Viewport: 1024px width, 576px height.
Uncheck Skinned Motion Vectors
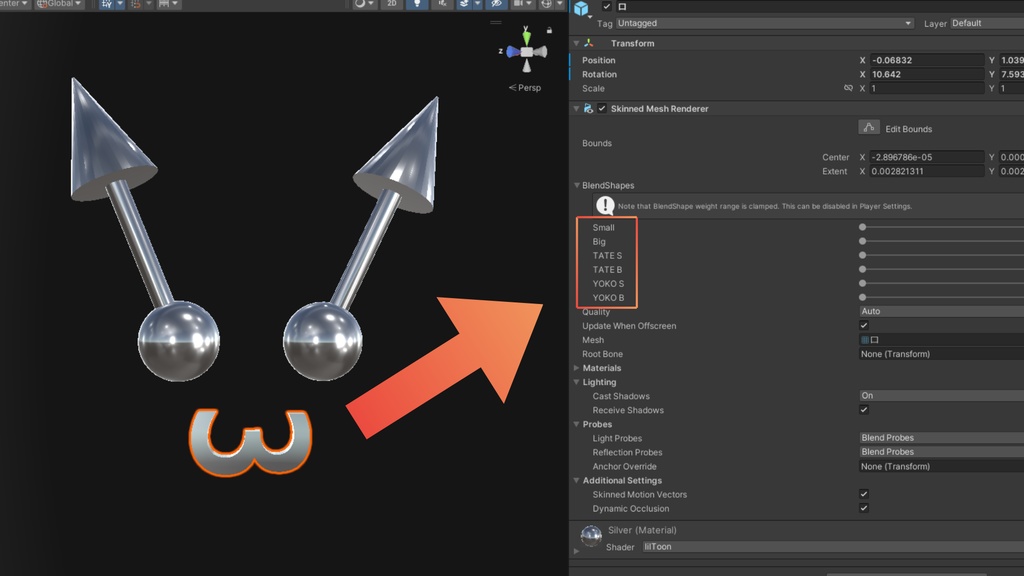[x=864, y=494]
